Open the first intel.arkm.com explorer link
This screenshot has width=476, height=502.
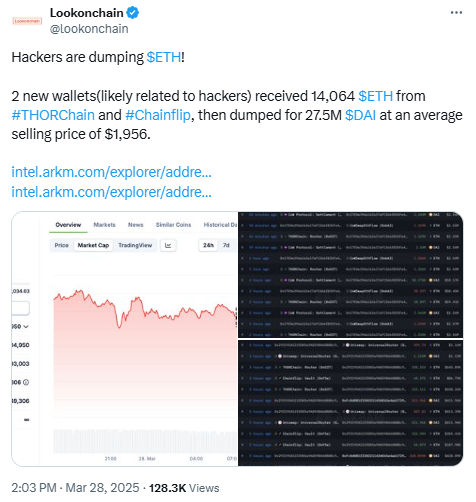pyautogui.click(x=111, y=172)
